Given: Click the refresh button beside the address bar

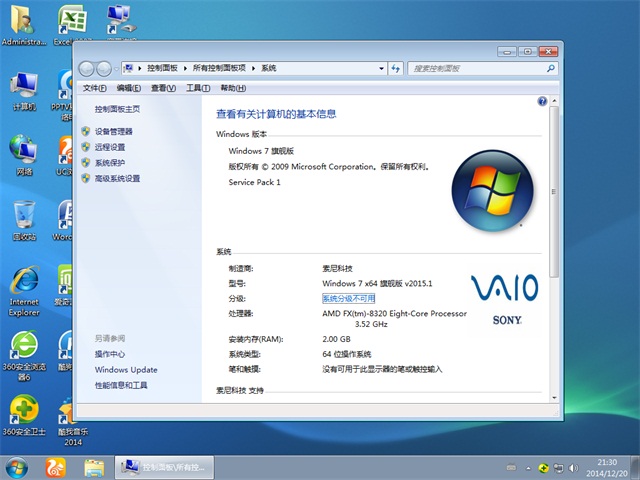Looking at the screenshot, I should (394, 68).
